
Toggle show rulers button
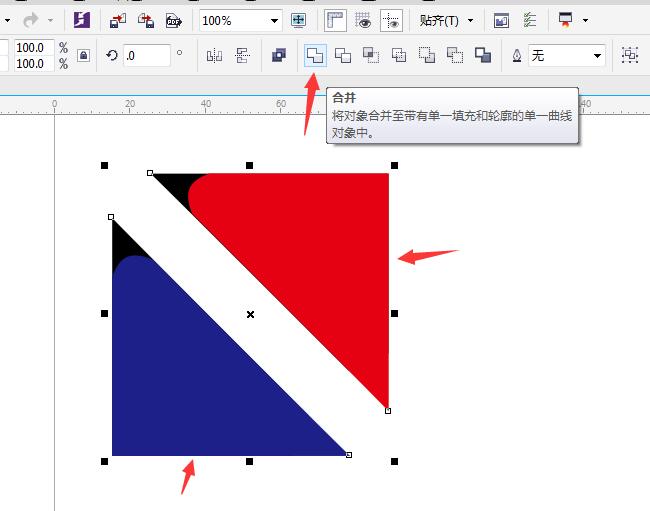(x=335, y=20)
